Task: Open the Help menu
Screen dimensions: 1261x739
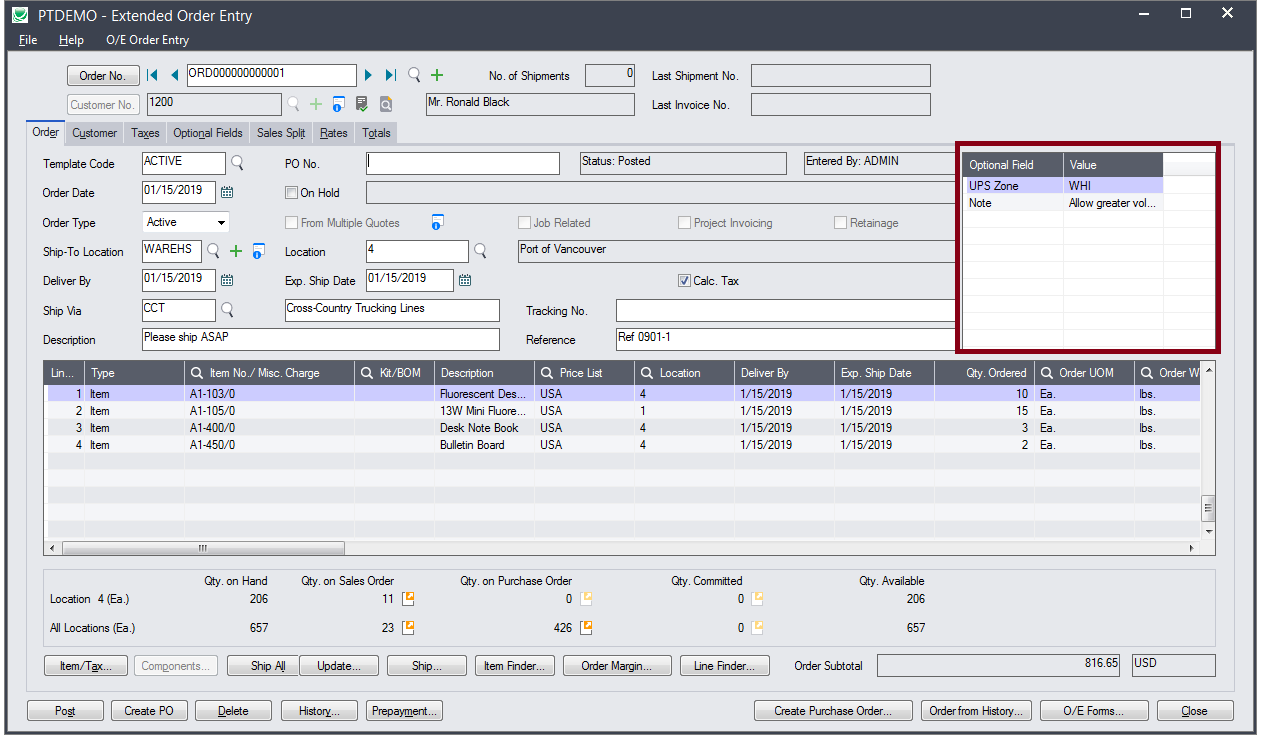Action: click(x=71, y=40)
